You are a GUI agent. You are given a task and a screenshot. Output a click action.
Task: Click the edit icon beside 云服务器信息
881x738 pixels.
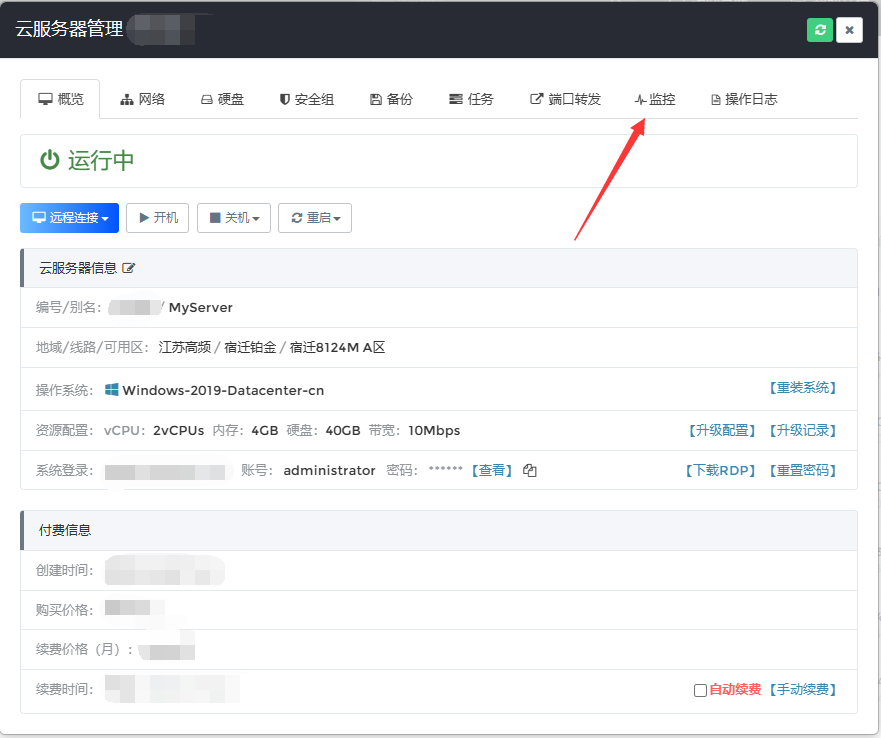(x=129, y=268)
